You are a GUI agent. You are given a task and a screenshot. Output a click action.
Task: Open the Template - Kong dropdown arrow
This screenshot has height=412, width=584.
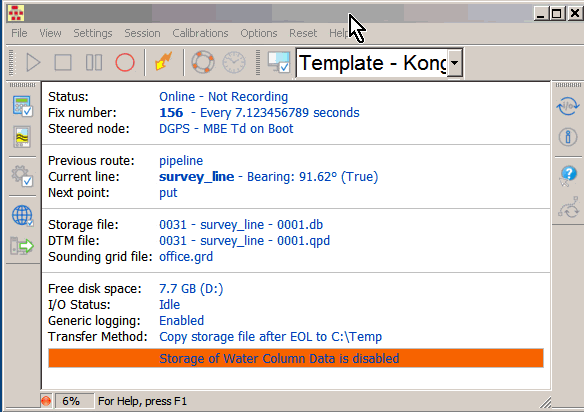point(454,63)
